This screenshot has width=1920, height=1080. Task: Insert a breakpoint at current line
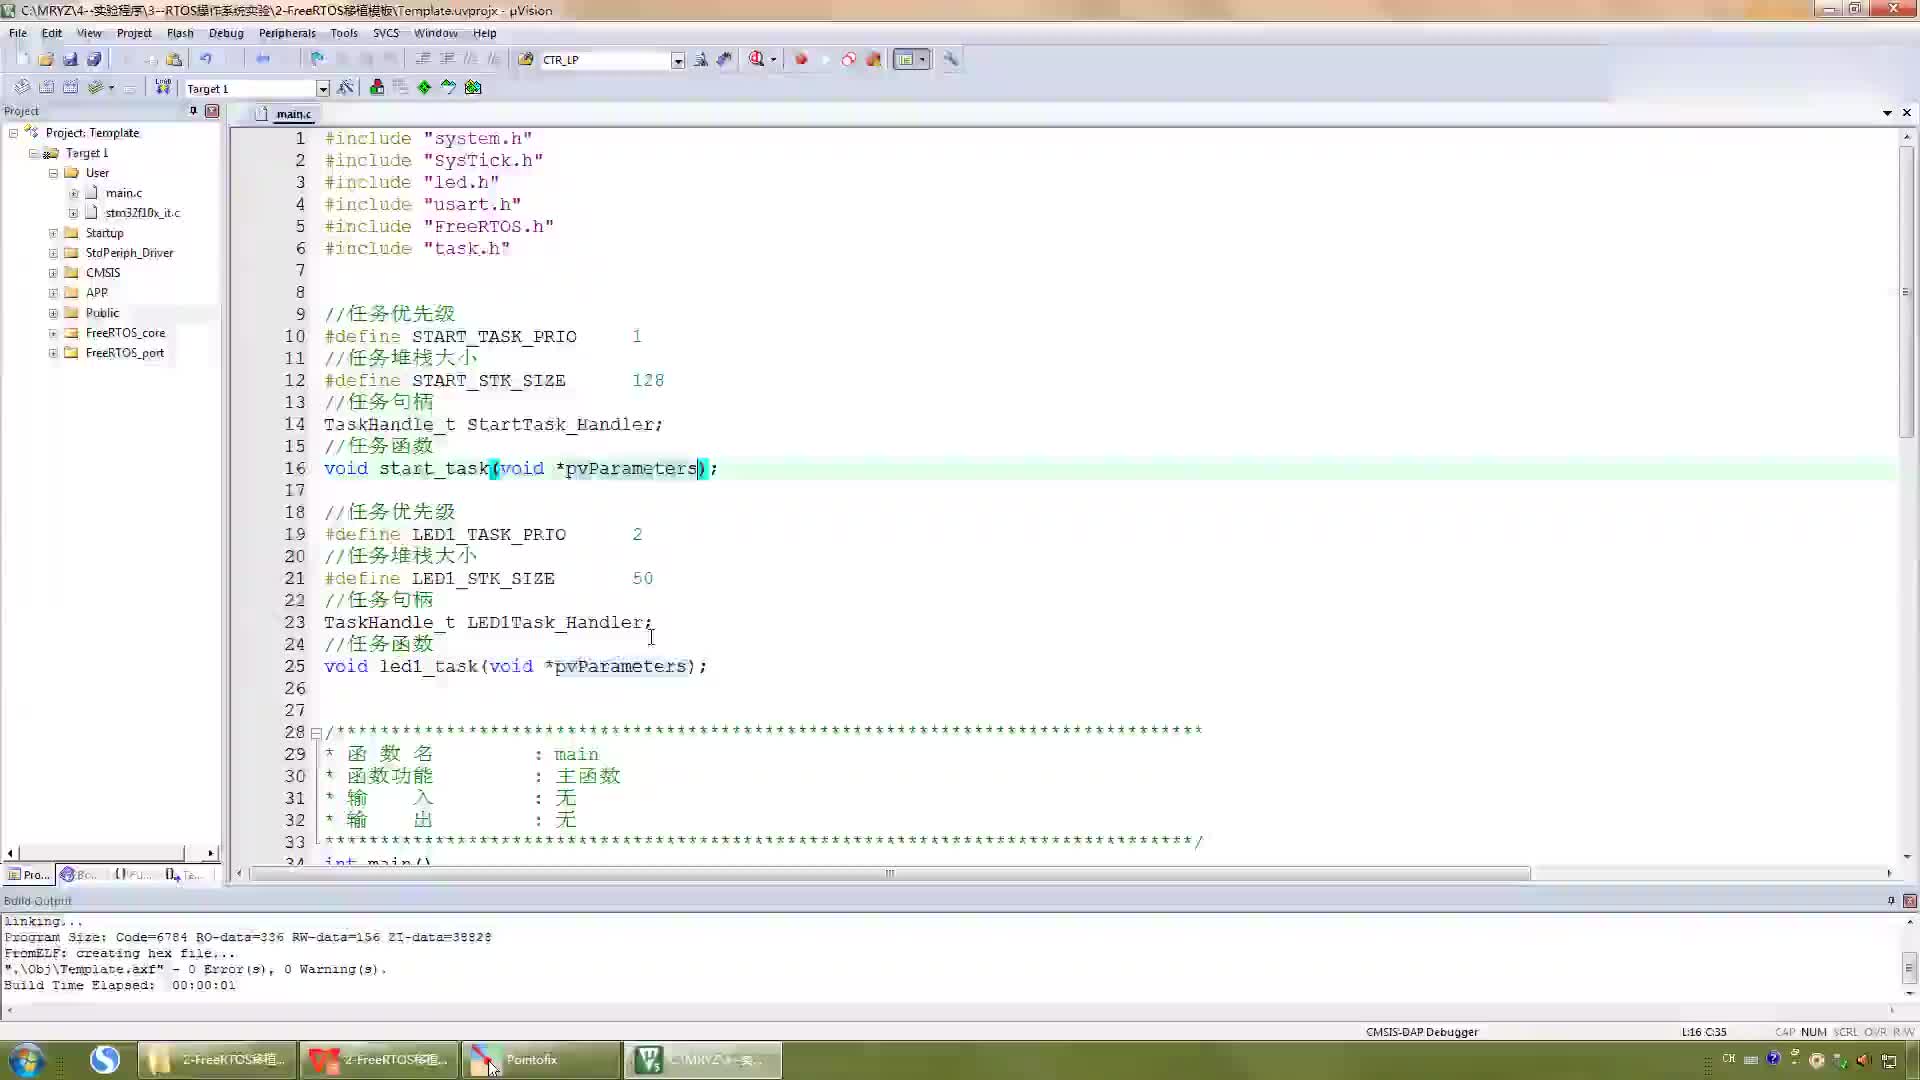tap(801, 60)
